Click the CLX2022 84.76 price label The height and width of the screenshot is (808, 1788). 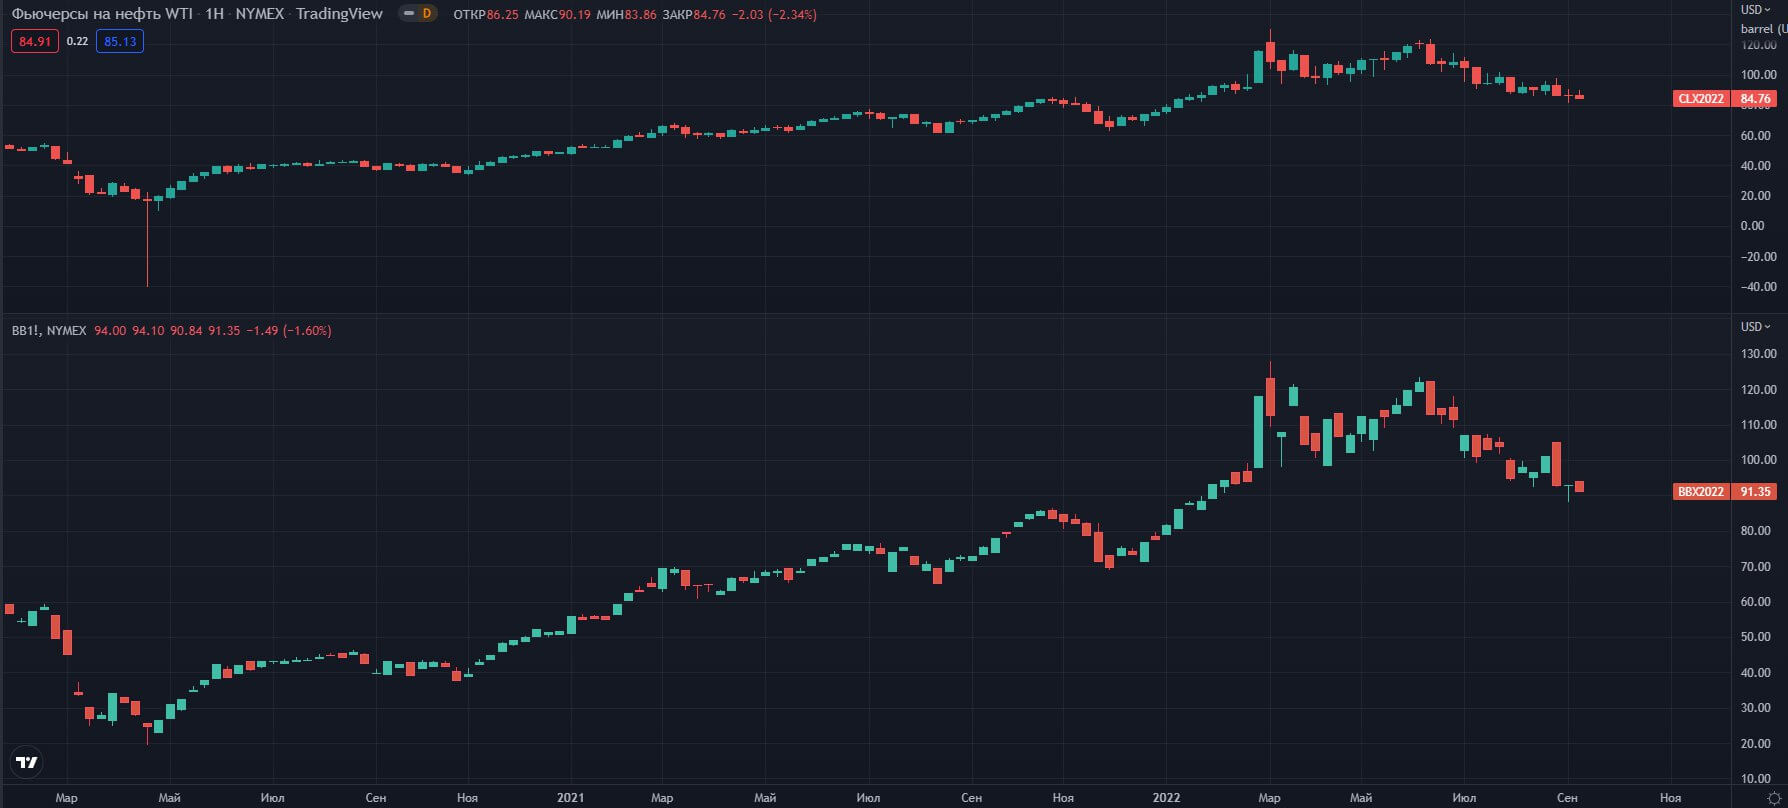point(1725,99)
